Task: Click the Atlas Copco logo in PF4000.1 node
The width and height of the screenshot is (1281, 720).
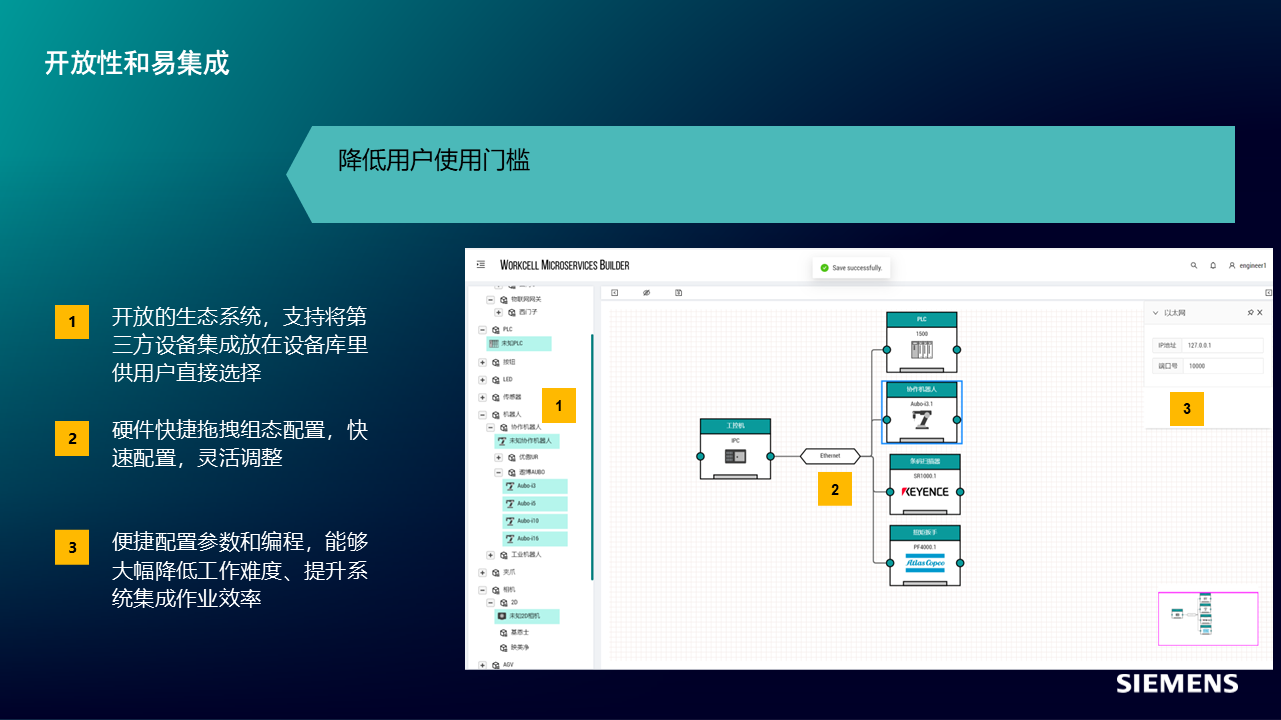Action: [924, 563]
